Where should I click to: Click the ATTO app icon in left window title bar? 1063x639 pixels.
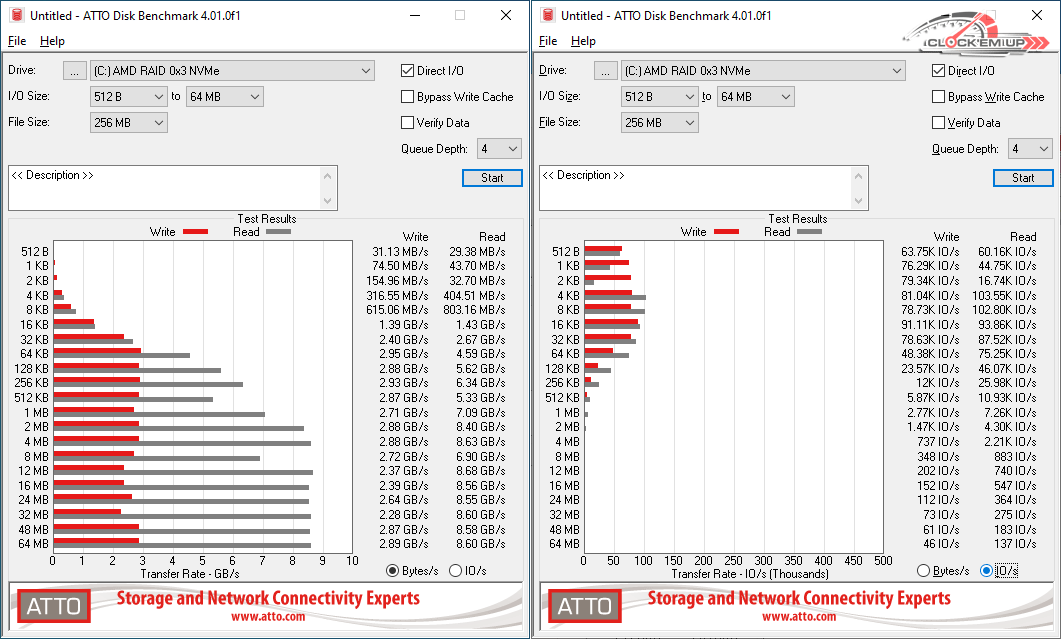coord(16,15)
